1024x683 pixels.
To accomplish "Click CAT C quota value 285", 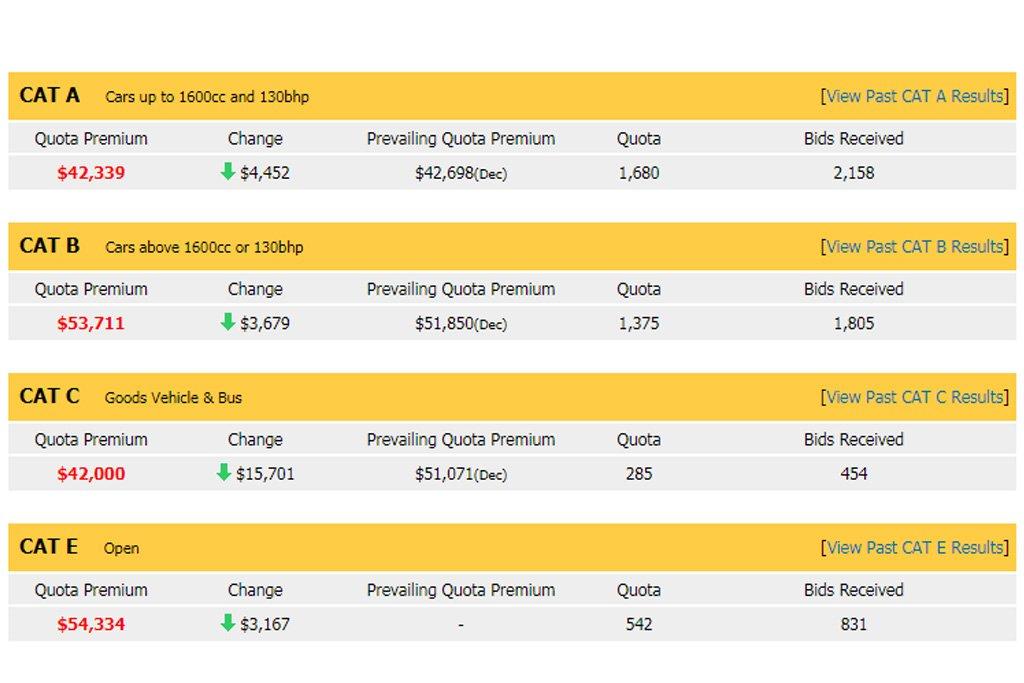I will pos(638,474).
